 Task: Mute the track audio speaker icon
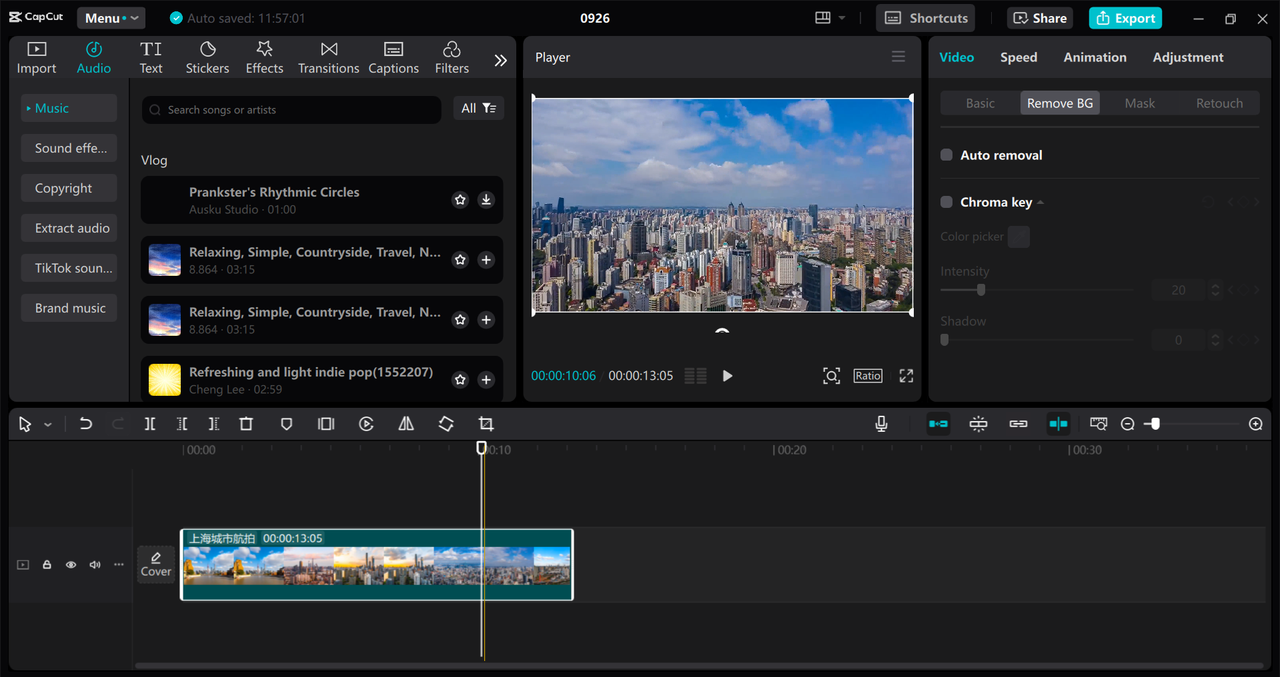pyautogui.click(x=95, y=565)
